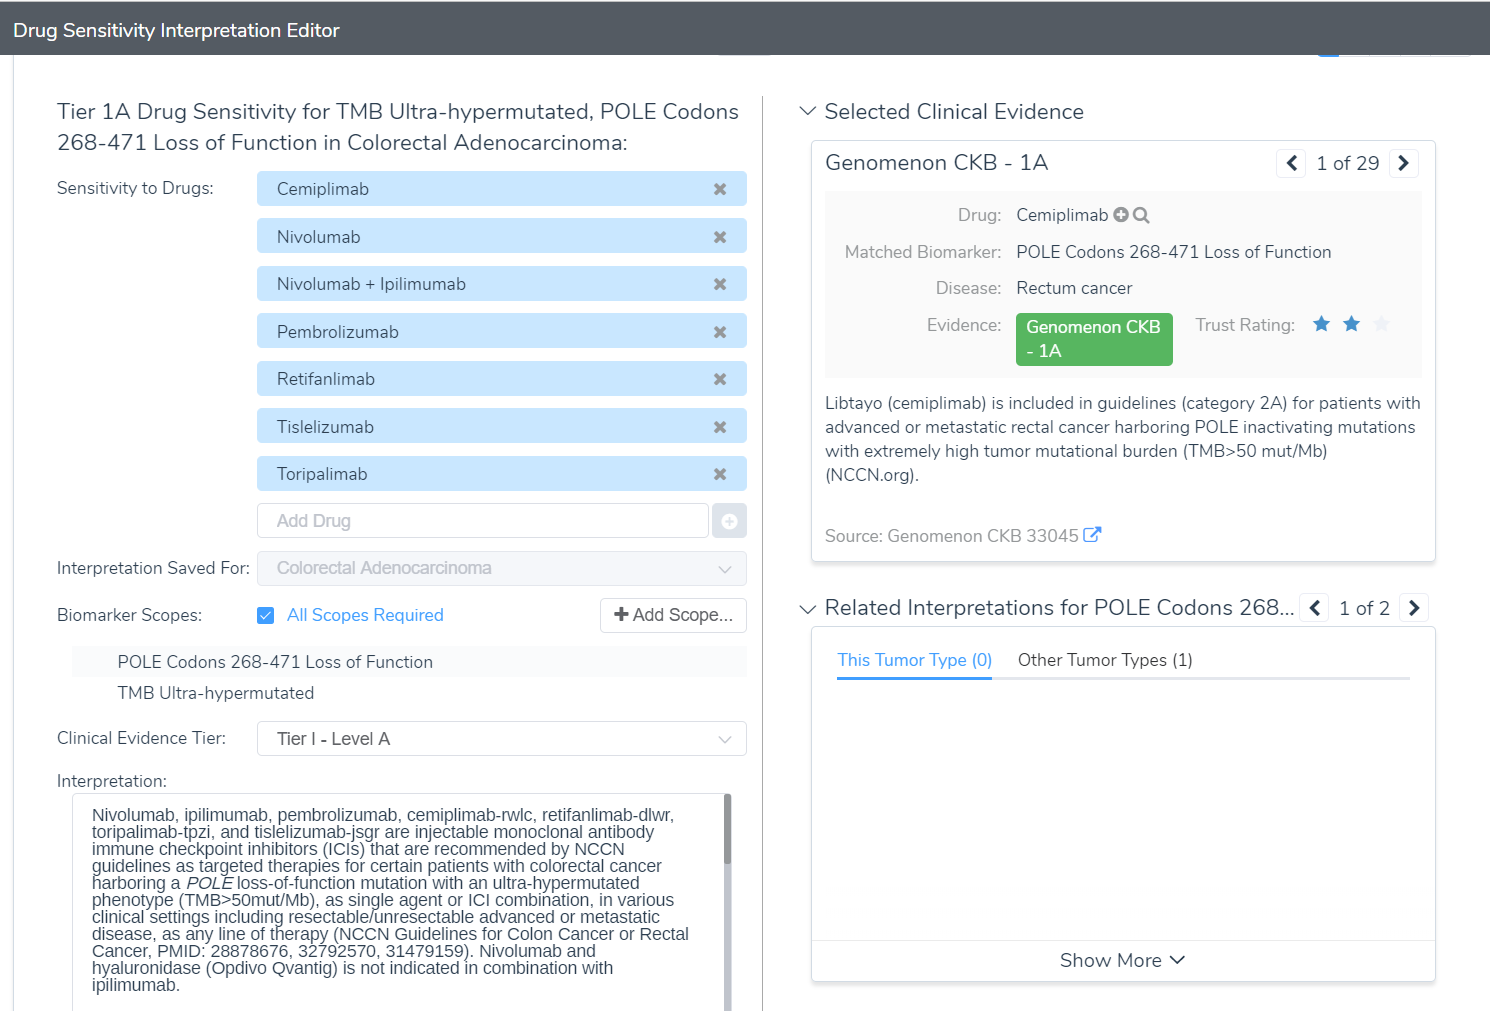1490x1011 pixels.
Task: Set trust rating to one star
Action: (x=1321, y=324)
